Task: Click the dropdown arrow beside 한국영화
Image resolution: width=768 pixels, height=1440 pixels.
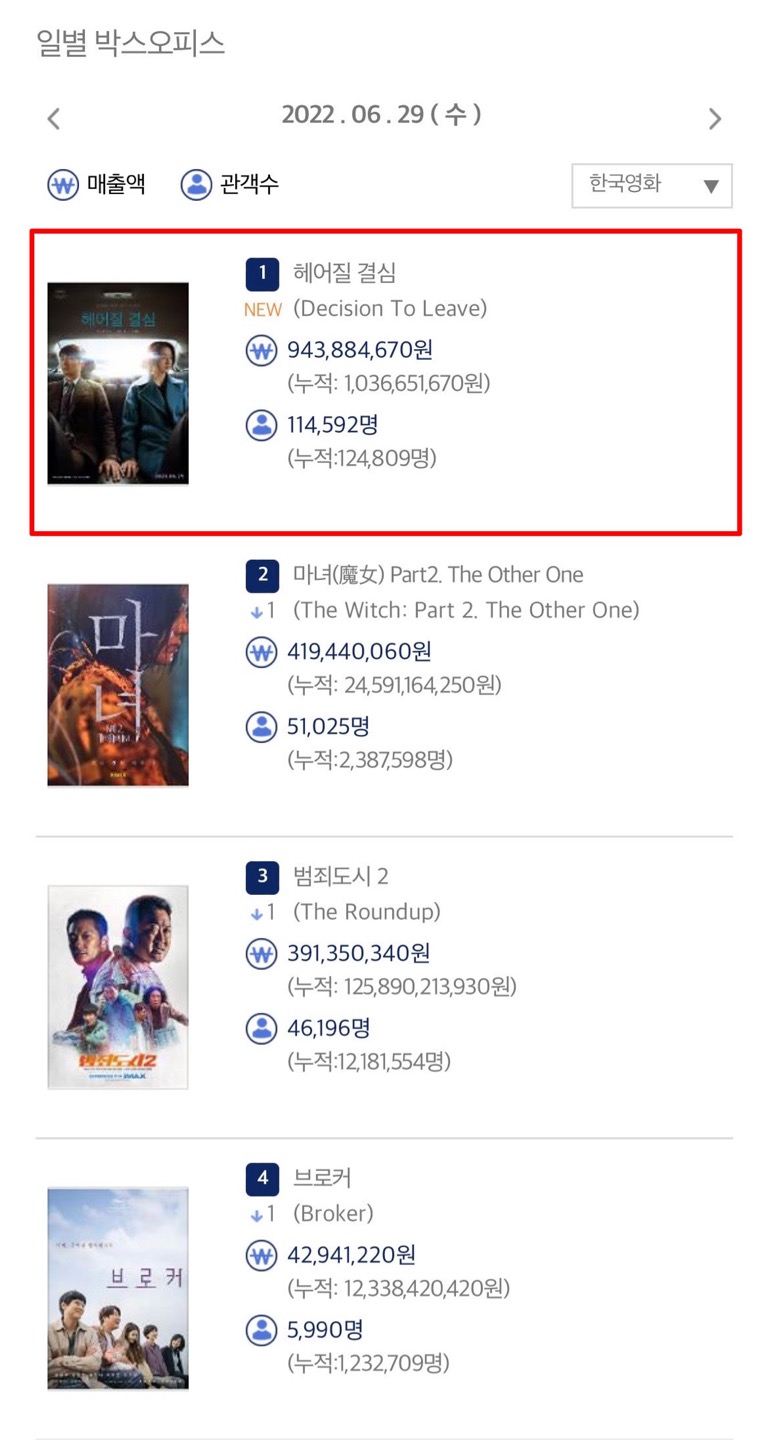Action: (711, 187)
